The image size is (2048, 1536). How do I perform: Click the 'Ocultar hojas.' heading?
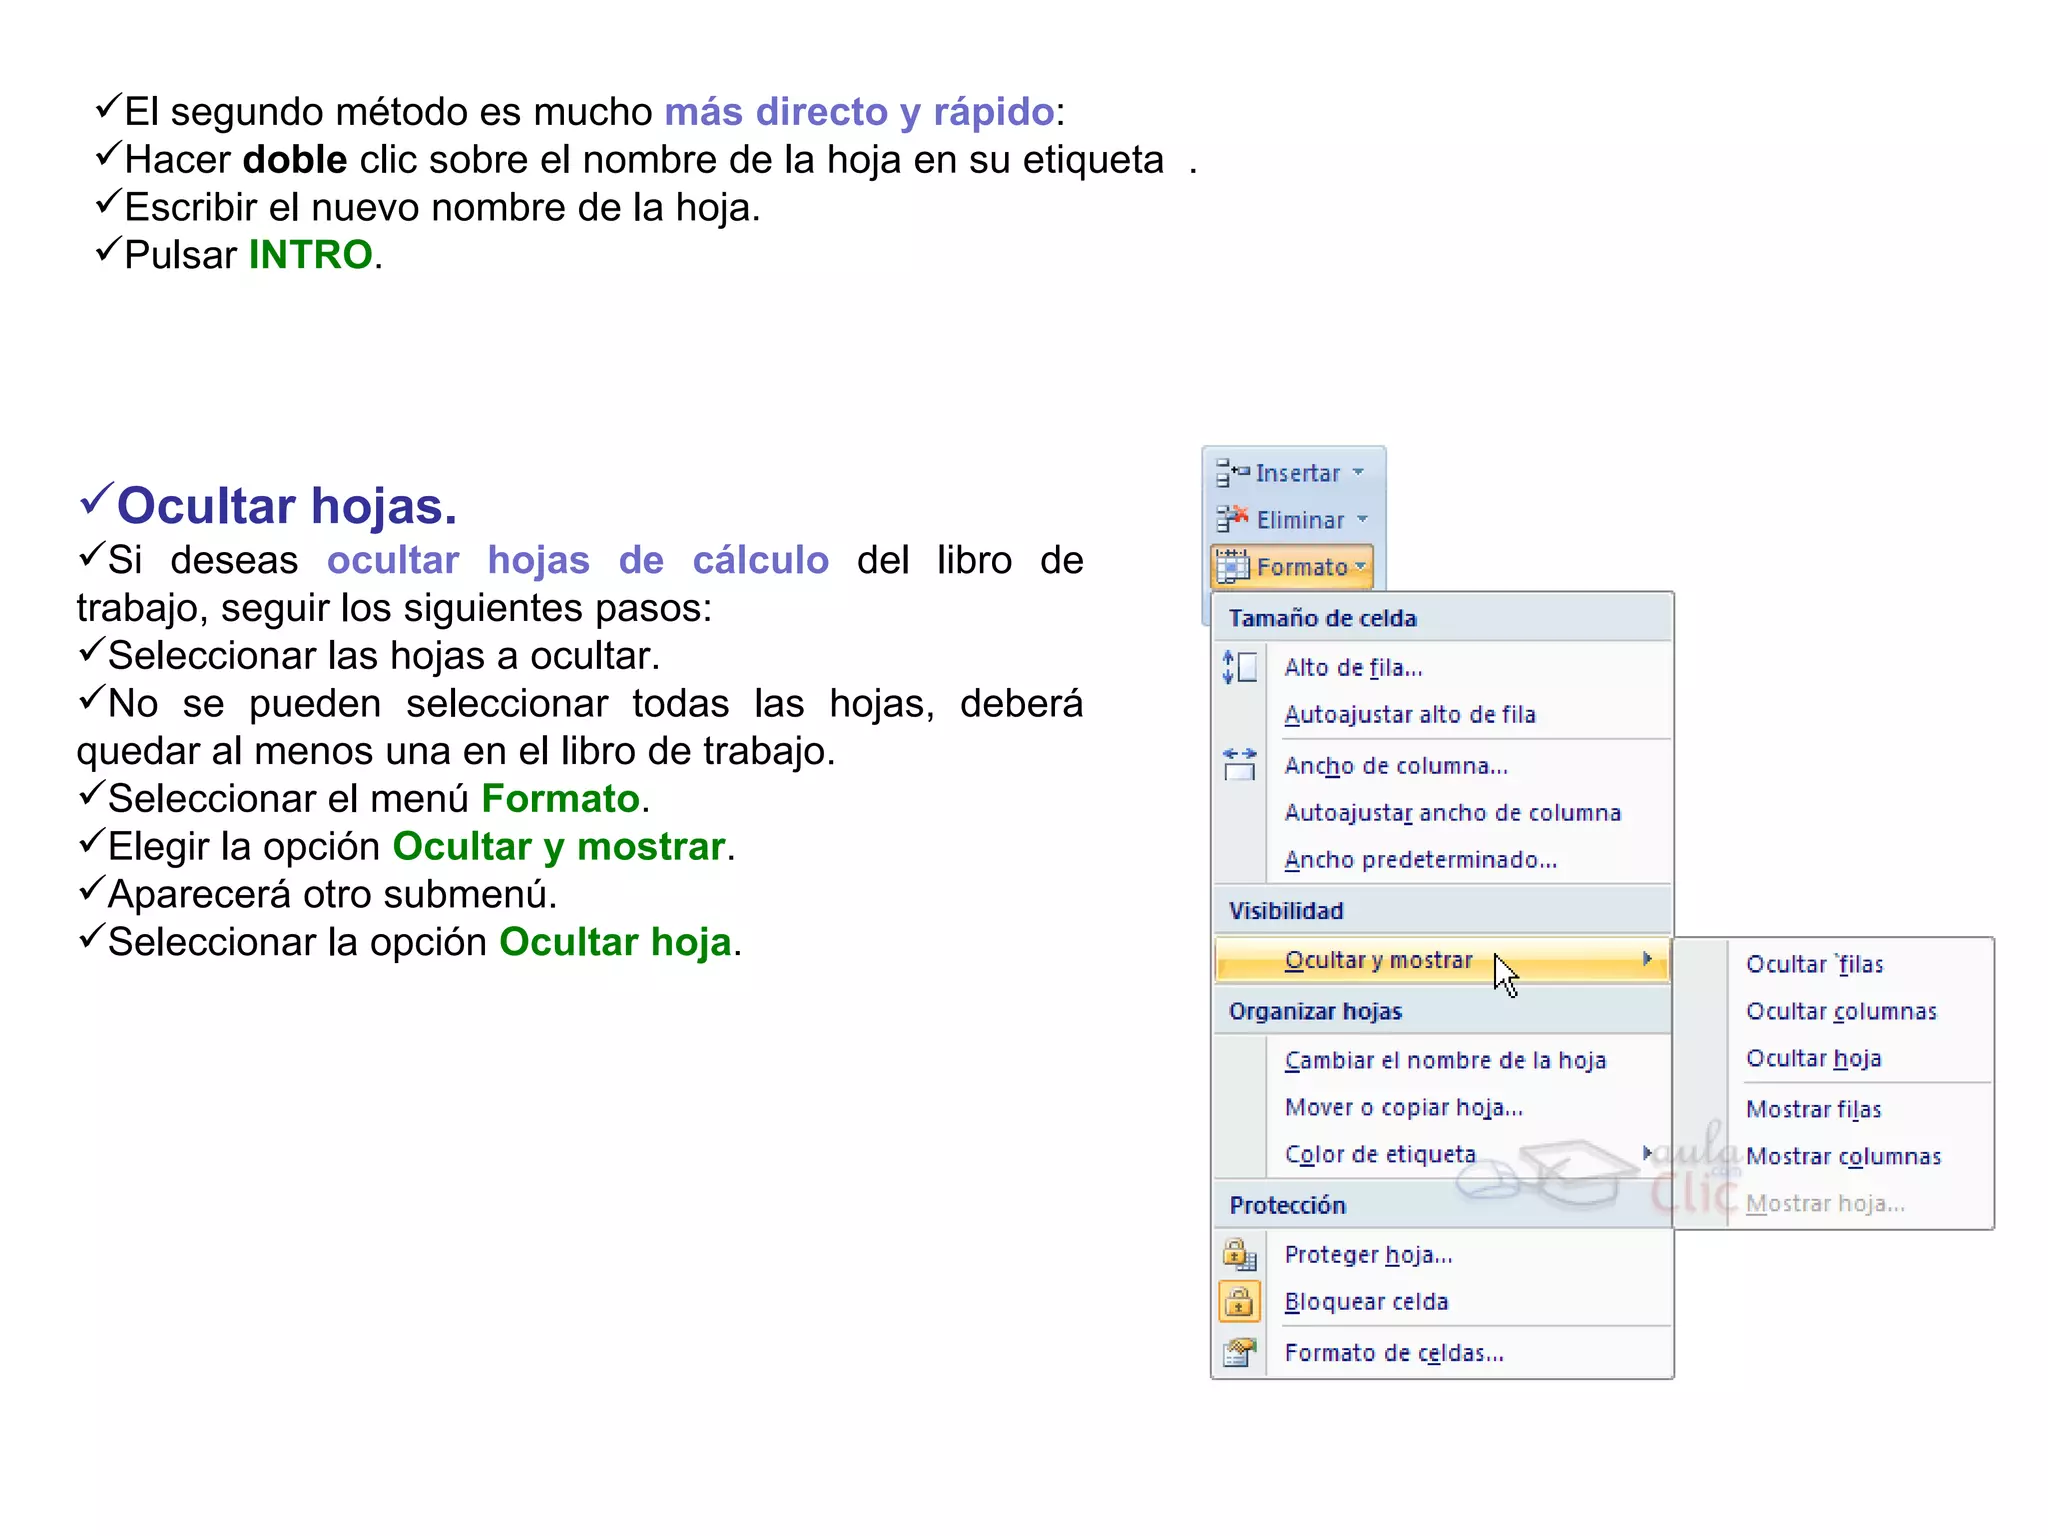(287, 505)
